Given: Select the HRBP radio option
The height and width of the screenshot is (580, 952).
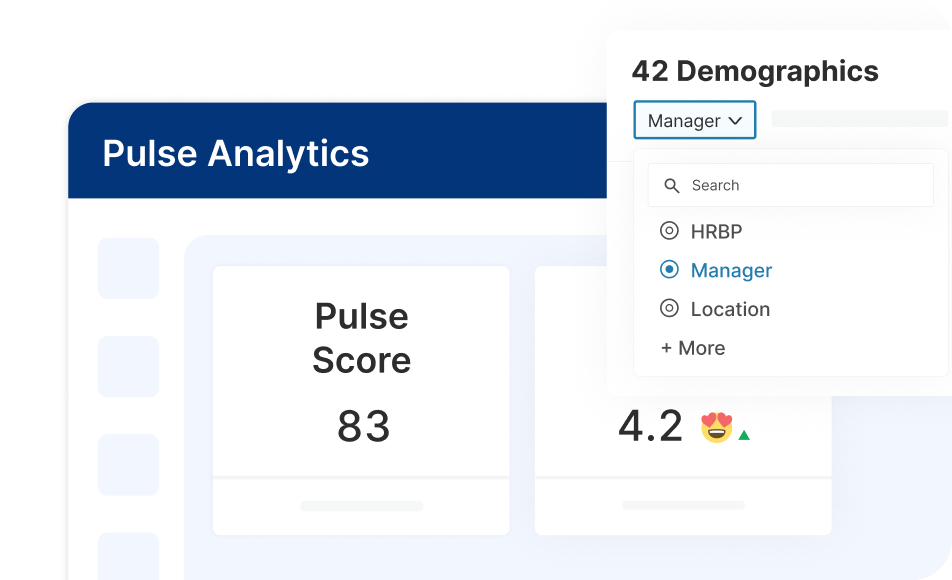Looking at the screenshot, I should coord(669,231).
